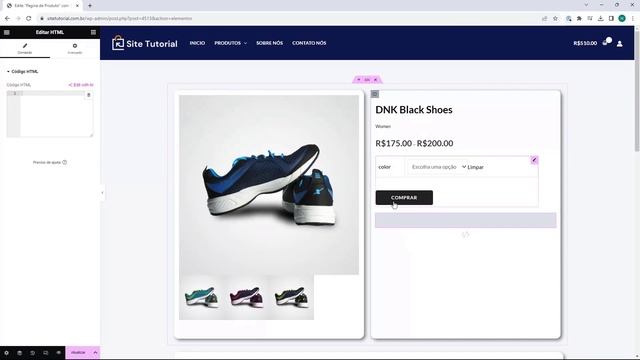This screenshot has height=360, width=640.
Task: Open the shopping cart icon
Action: click(607, 42)
